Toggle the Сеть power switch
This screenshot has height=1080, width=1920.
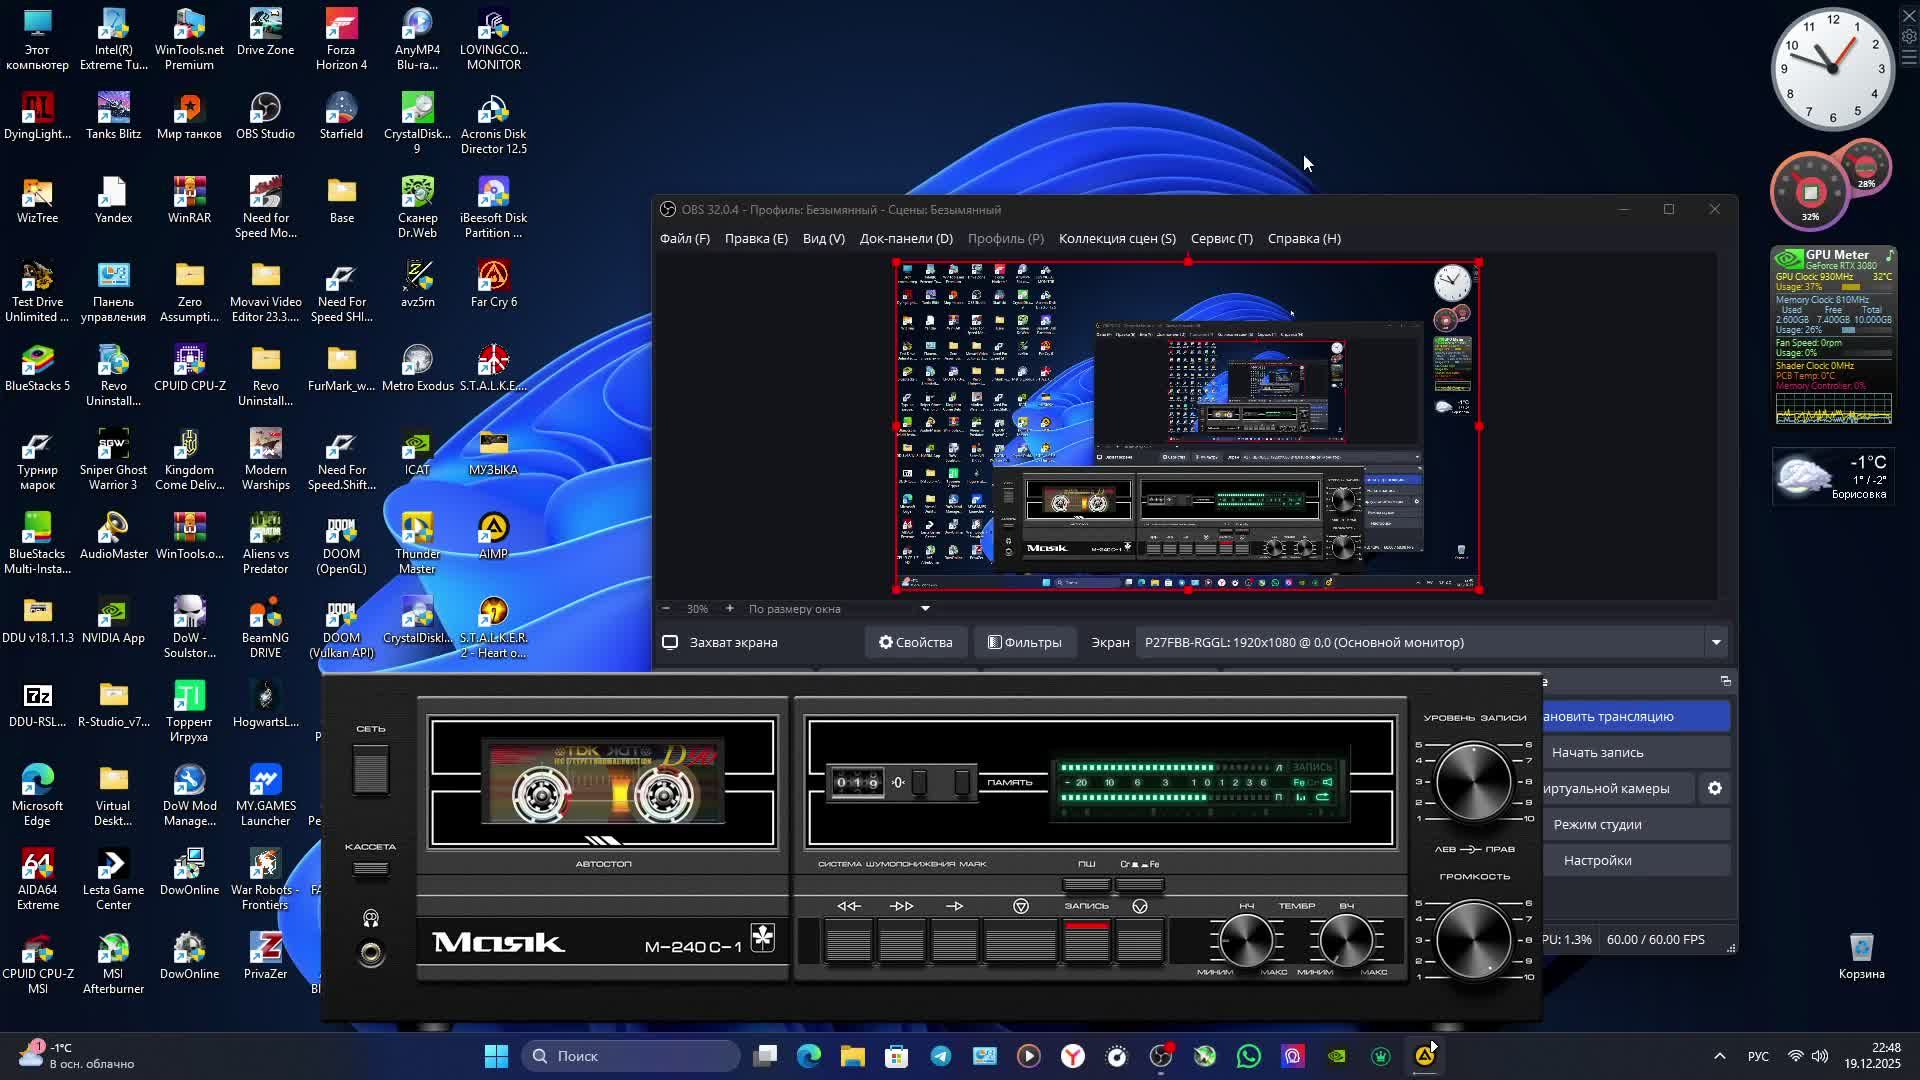tap(370, 770)
